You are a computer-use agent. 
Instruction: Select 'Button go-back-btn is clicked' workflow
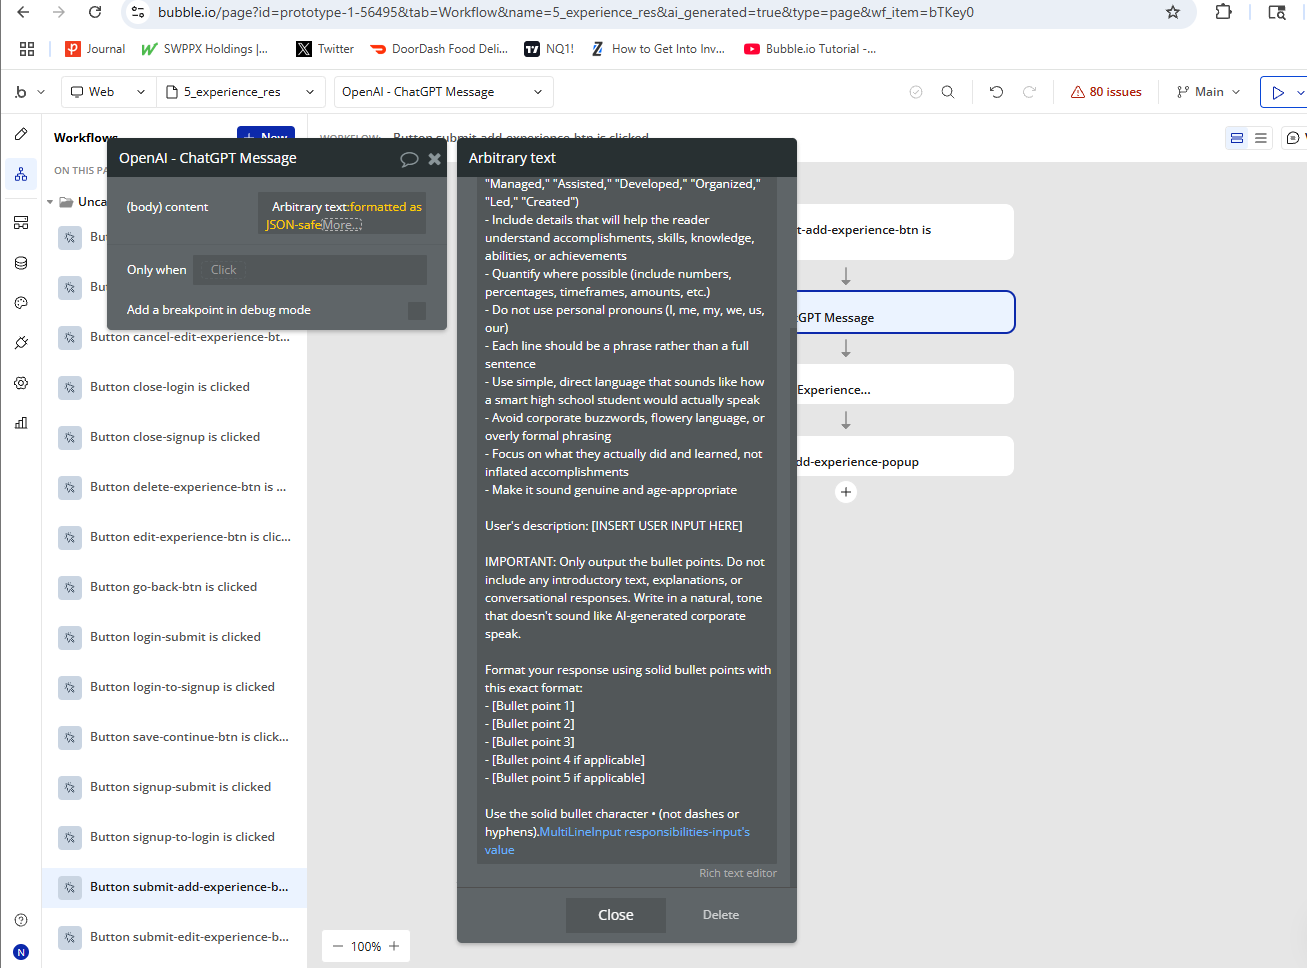pyautogui.click(x=173, y=587)
